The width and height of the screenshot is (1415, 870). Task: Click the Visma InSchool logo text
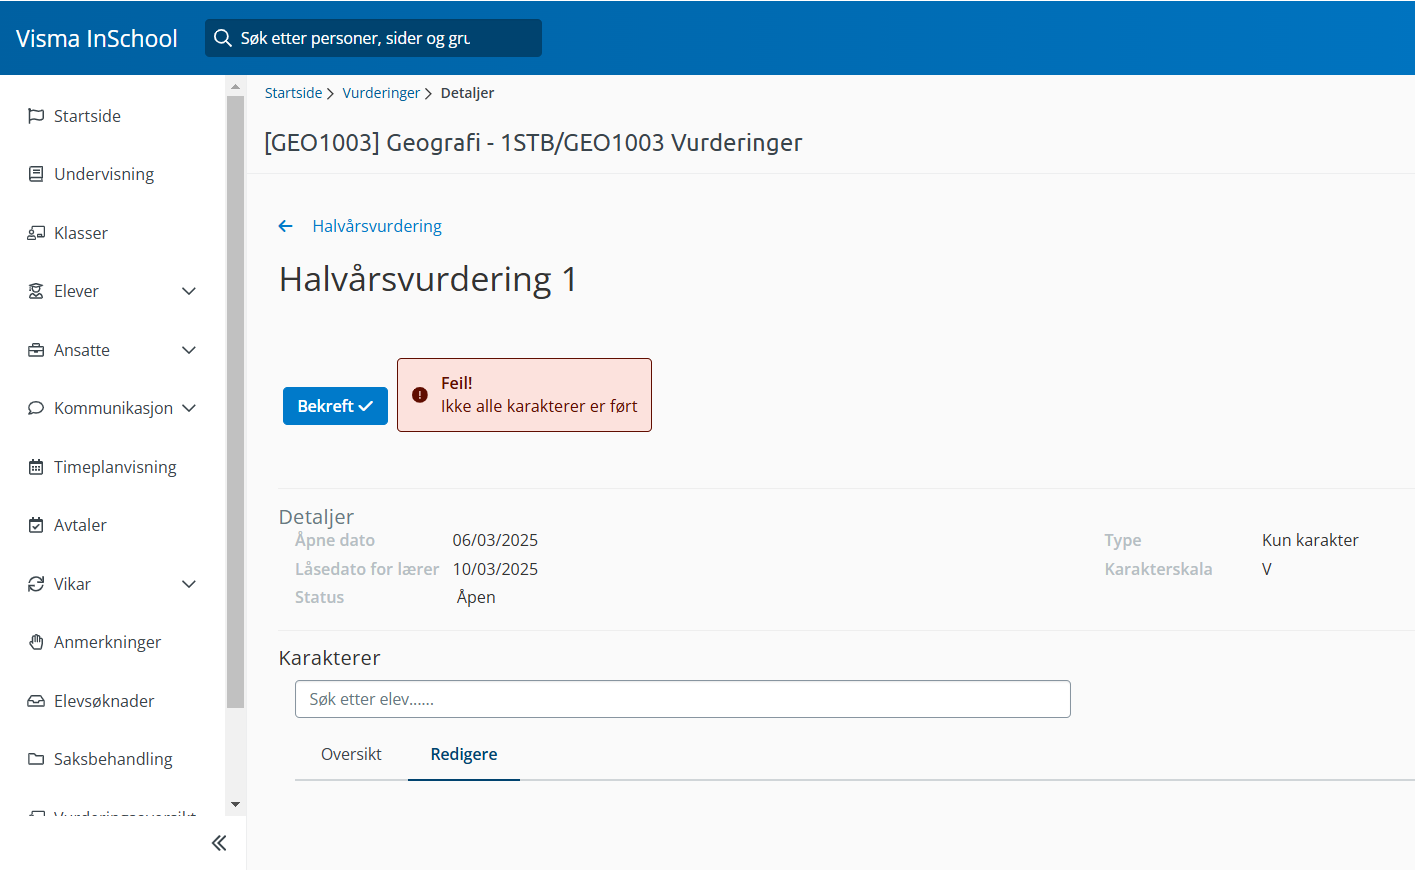click(x=97, y=38)
